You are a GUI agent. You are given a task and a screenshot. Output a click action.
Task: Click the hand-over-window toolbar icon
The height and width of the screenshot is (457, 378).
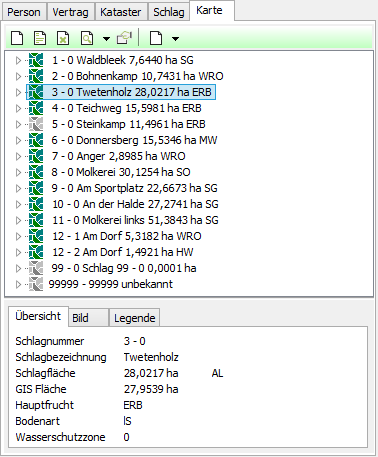[x=125, y=38]
